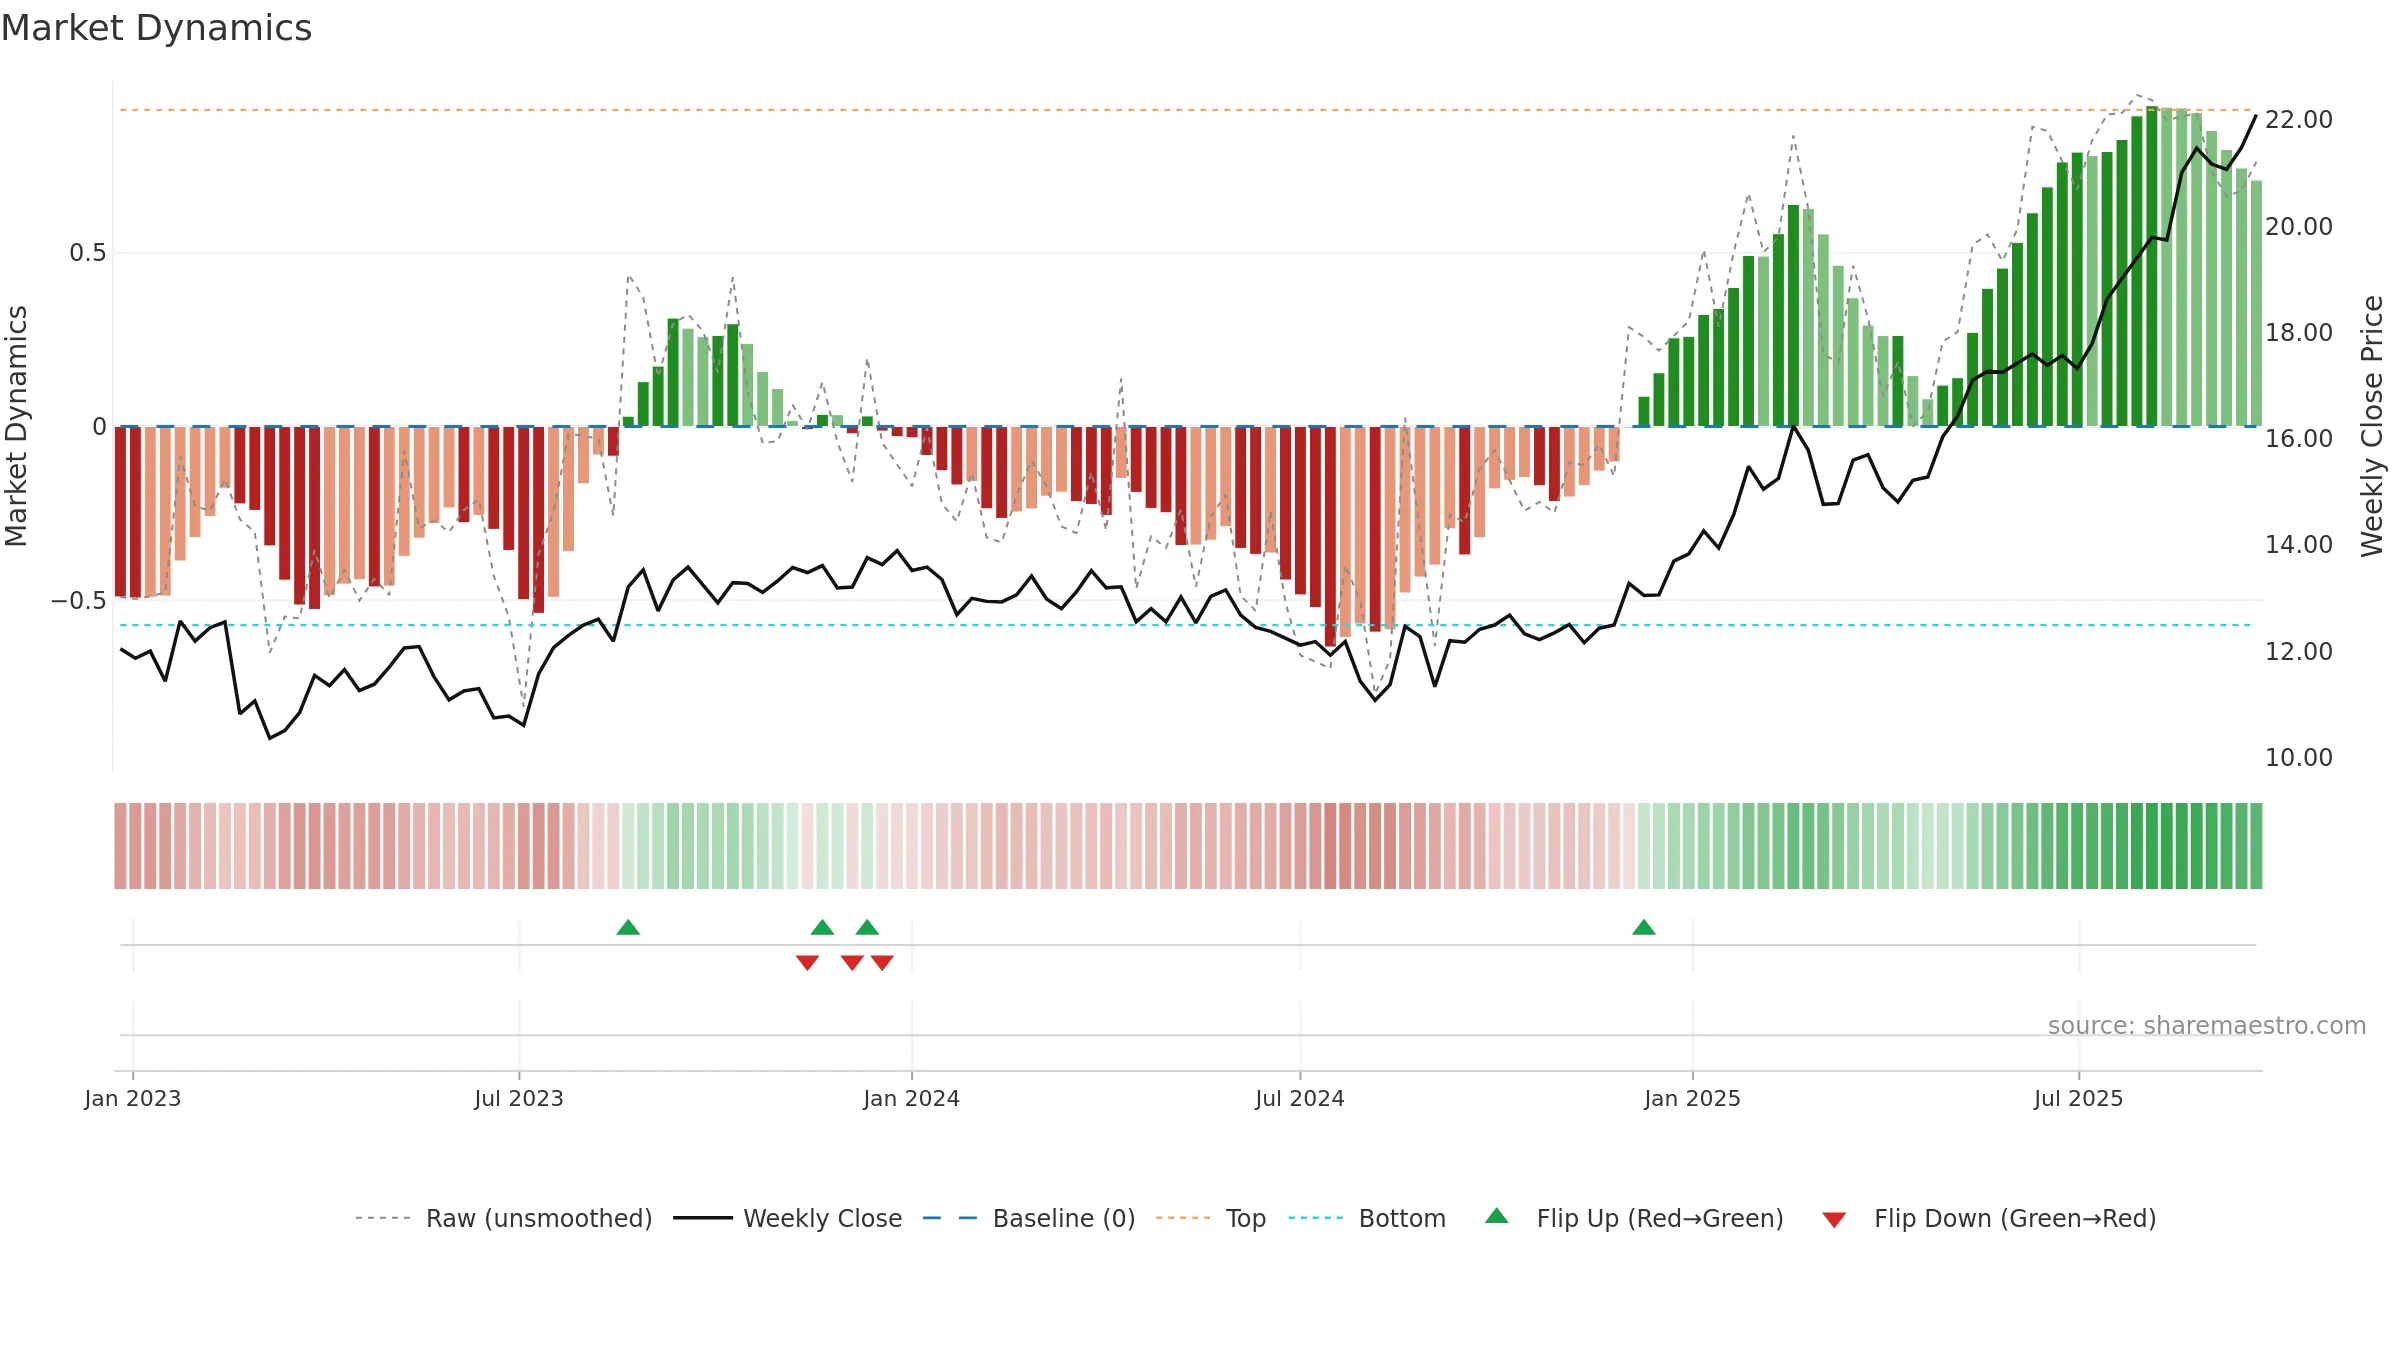Image resolution: width=2400 pixels, height=1350 pixels.
Task: Select the flip-up marker just before January 2025
Action: (1643, 927)
